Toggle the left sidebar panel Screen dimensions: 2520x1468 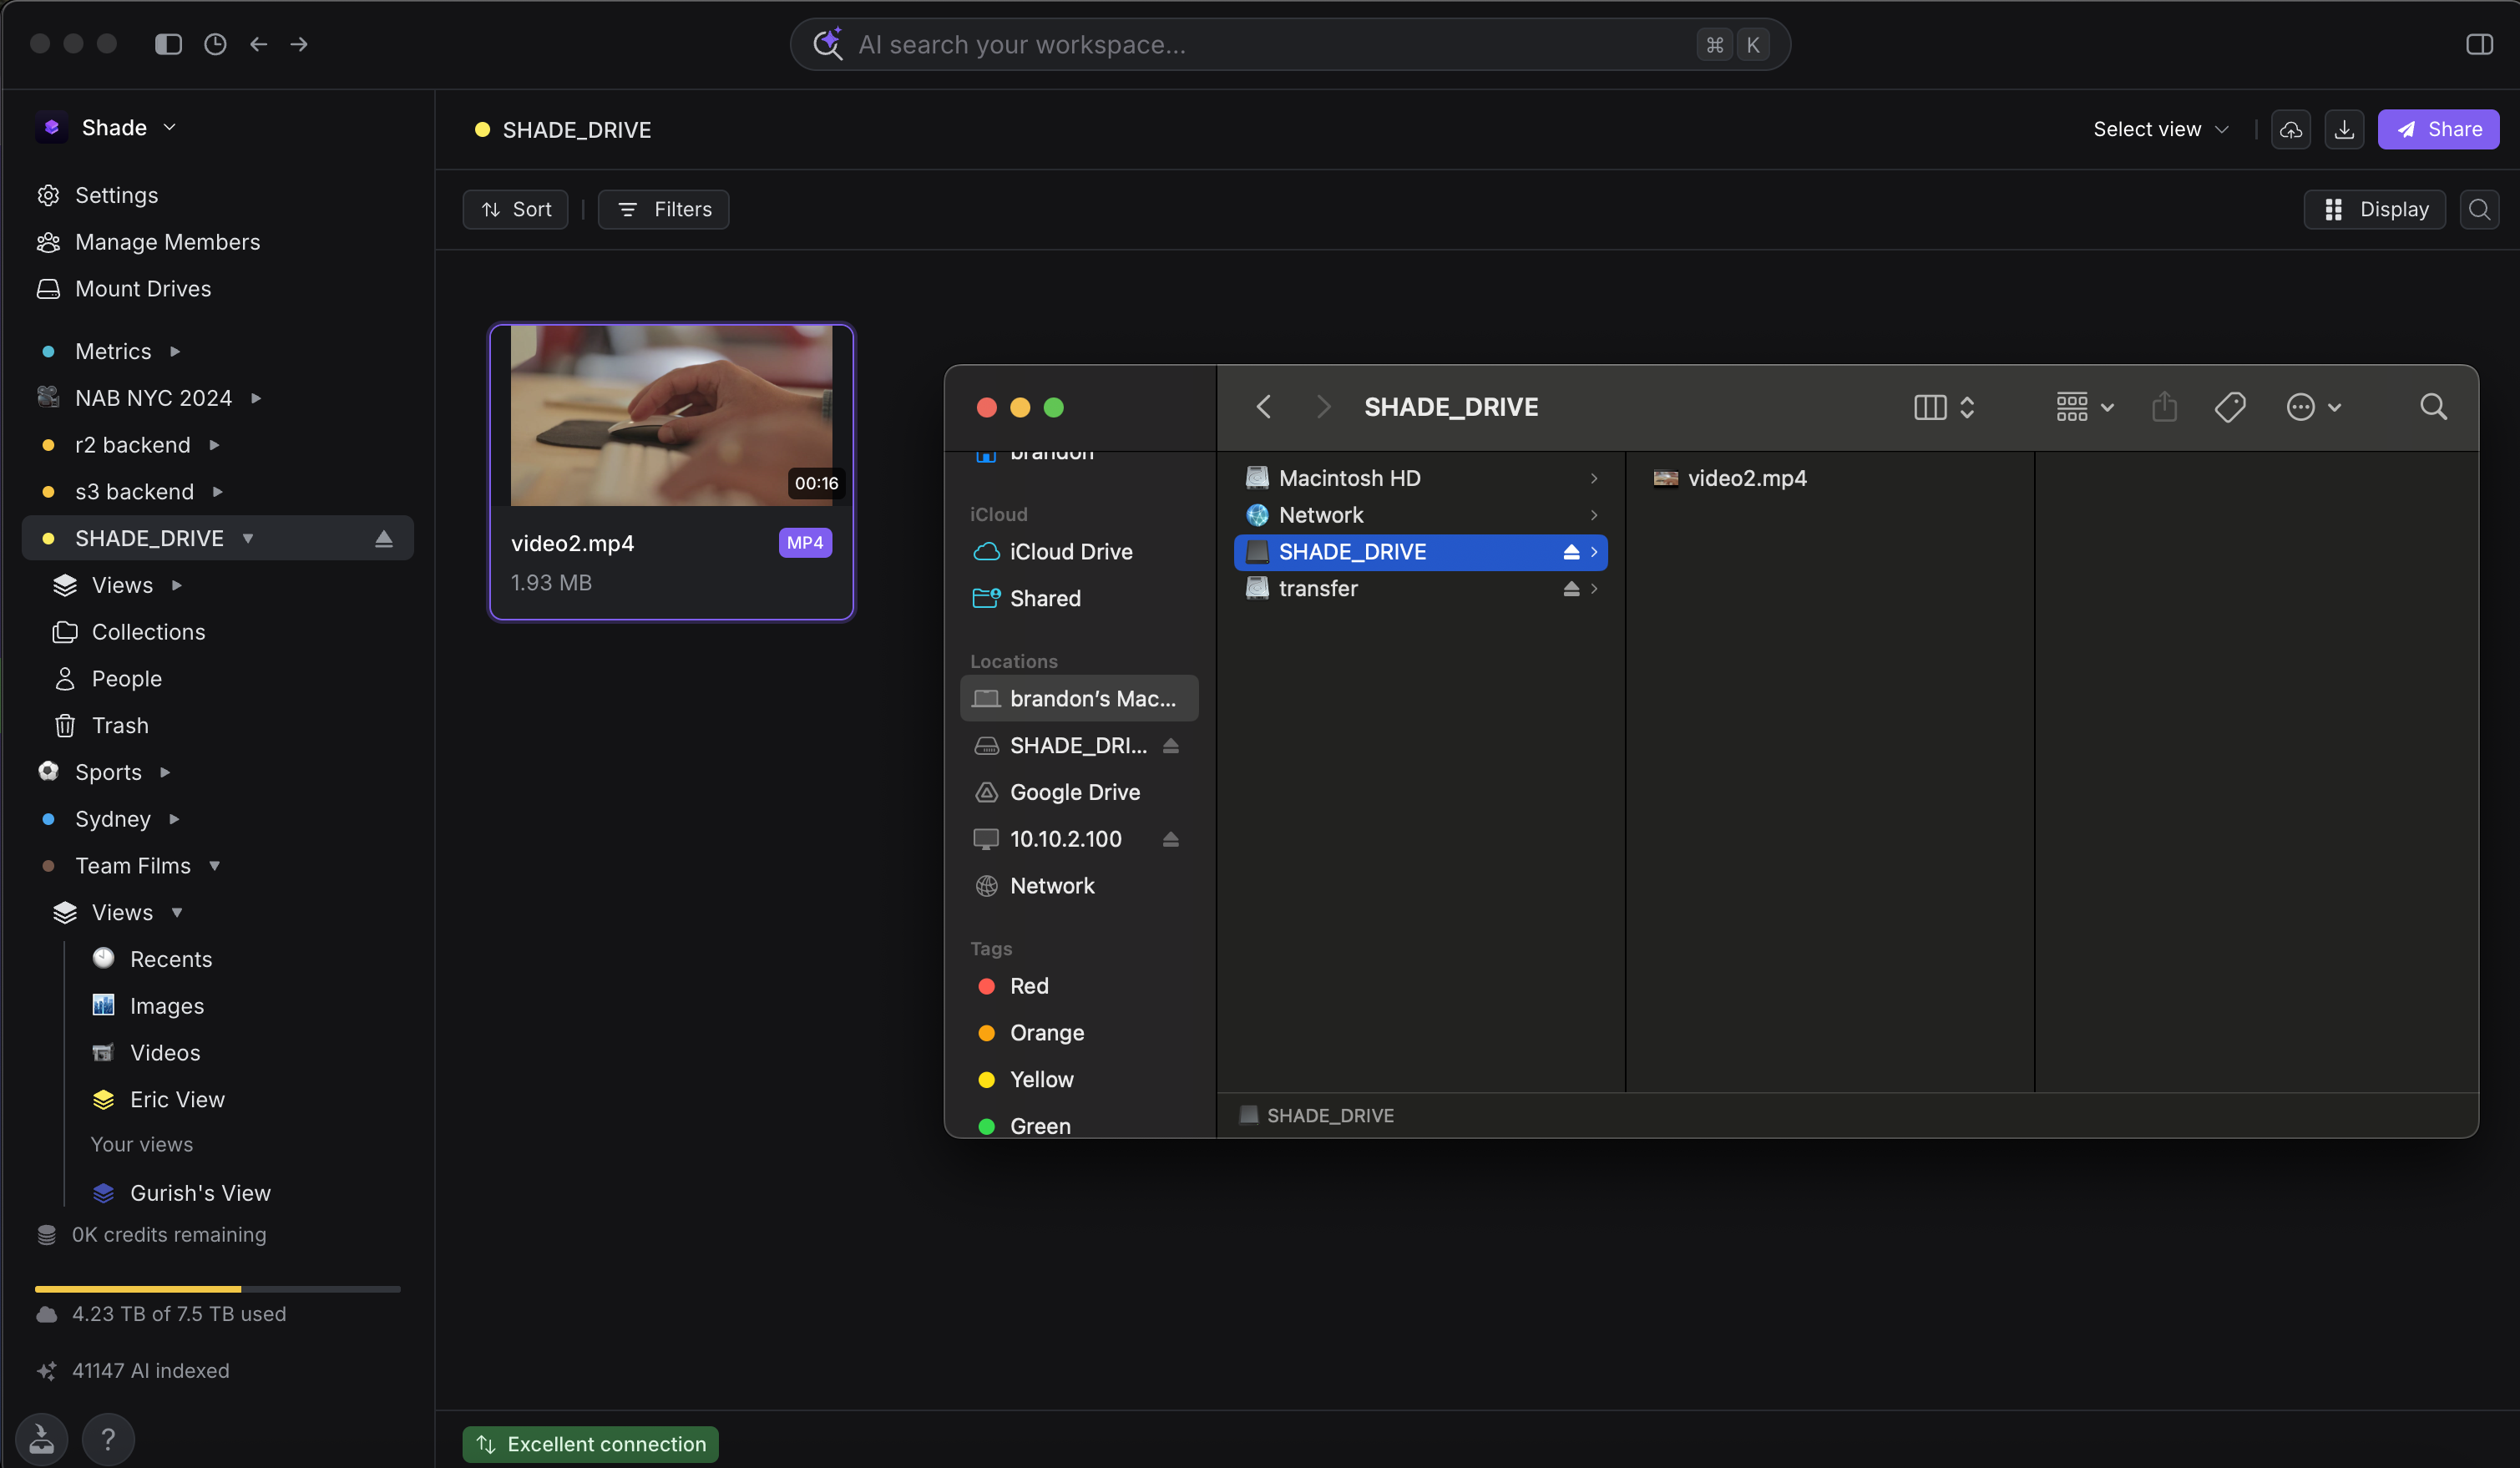(168, 44)
